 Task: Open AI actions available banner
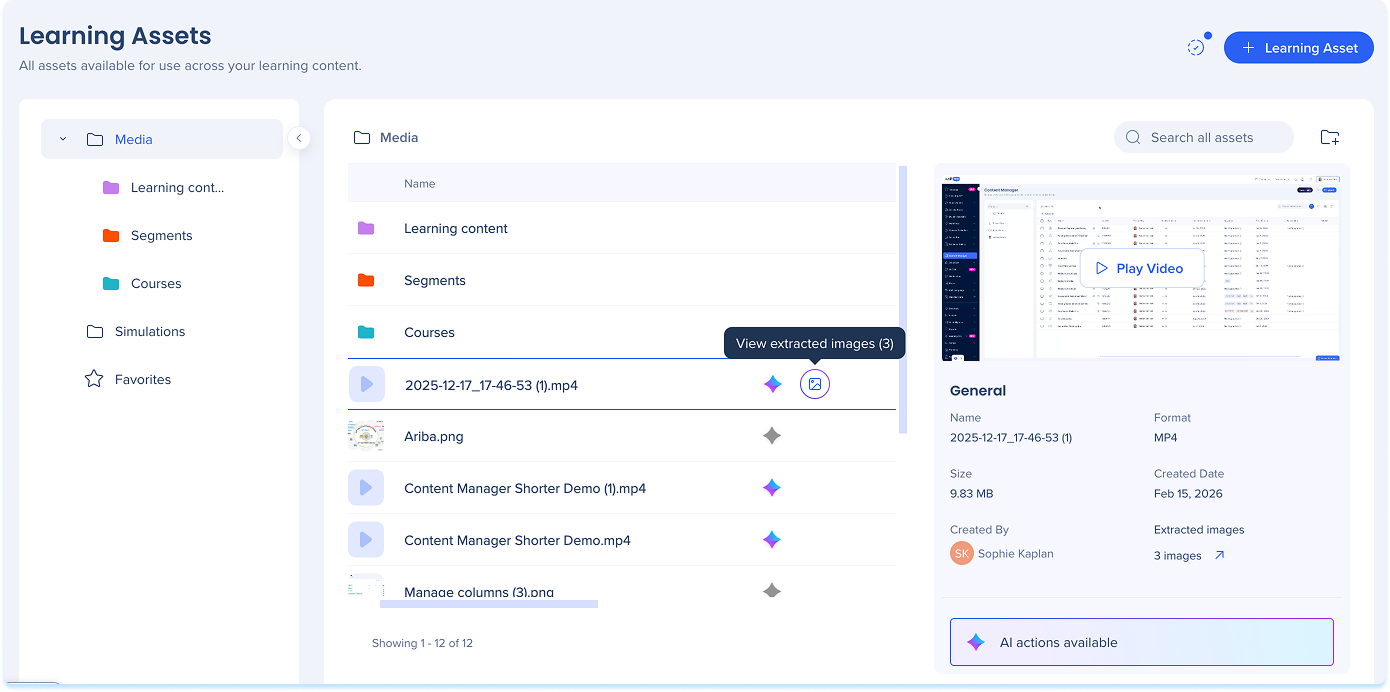1141,642
